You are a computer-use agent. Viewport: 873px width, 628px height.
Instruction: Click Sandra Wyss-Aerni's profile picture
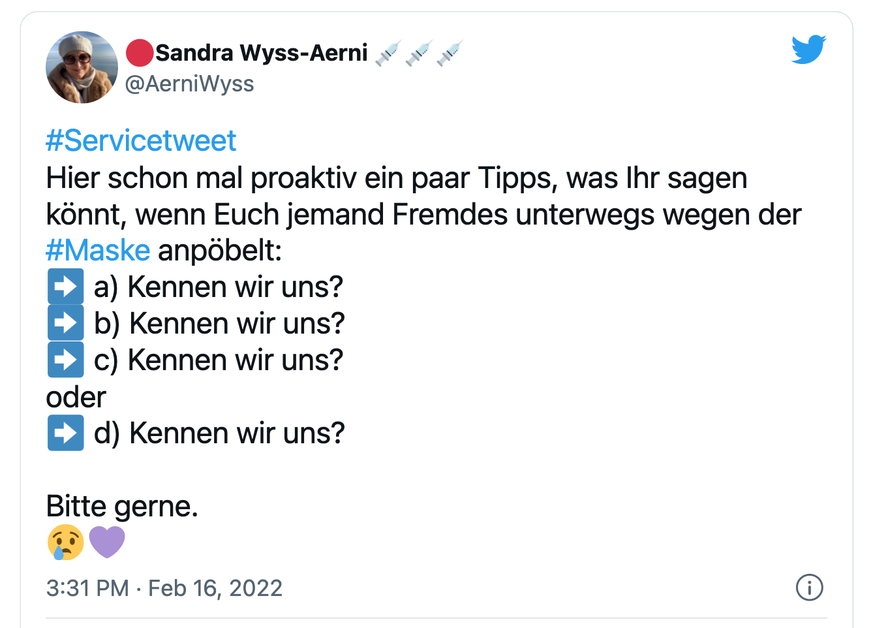[82, 67]
